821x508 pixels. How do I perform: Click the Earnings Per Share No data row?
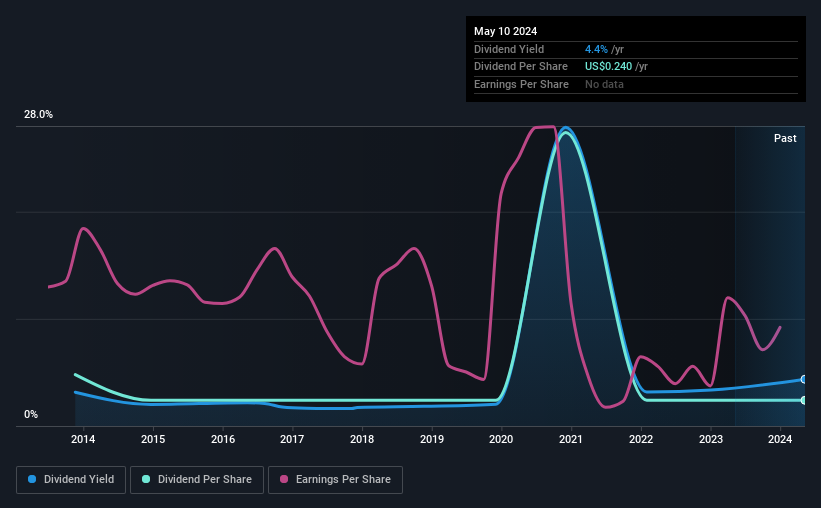tap(636, 84)
